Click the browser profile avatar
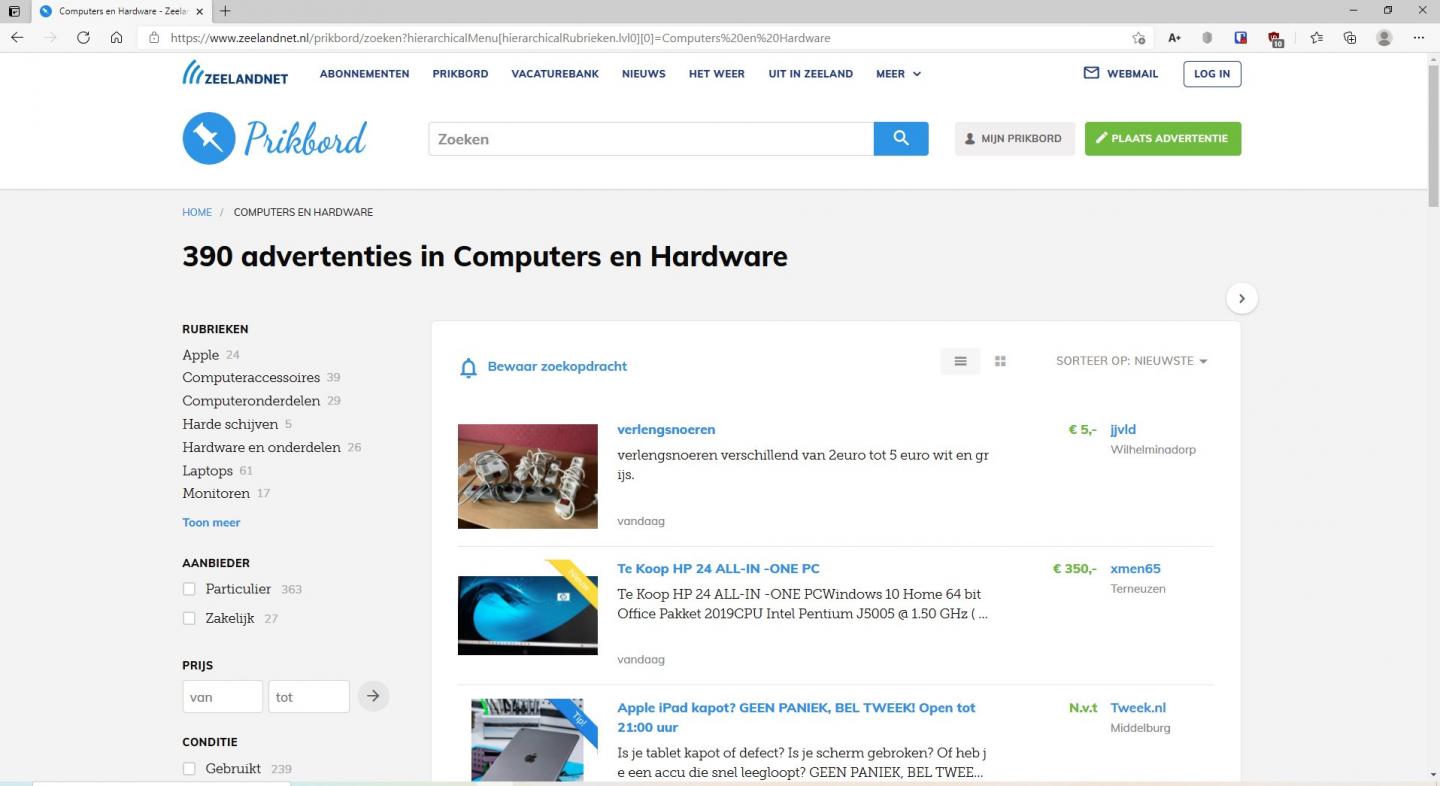 (1384, 38)
